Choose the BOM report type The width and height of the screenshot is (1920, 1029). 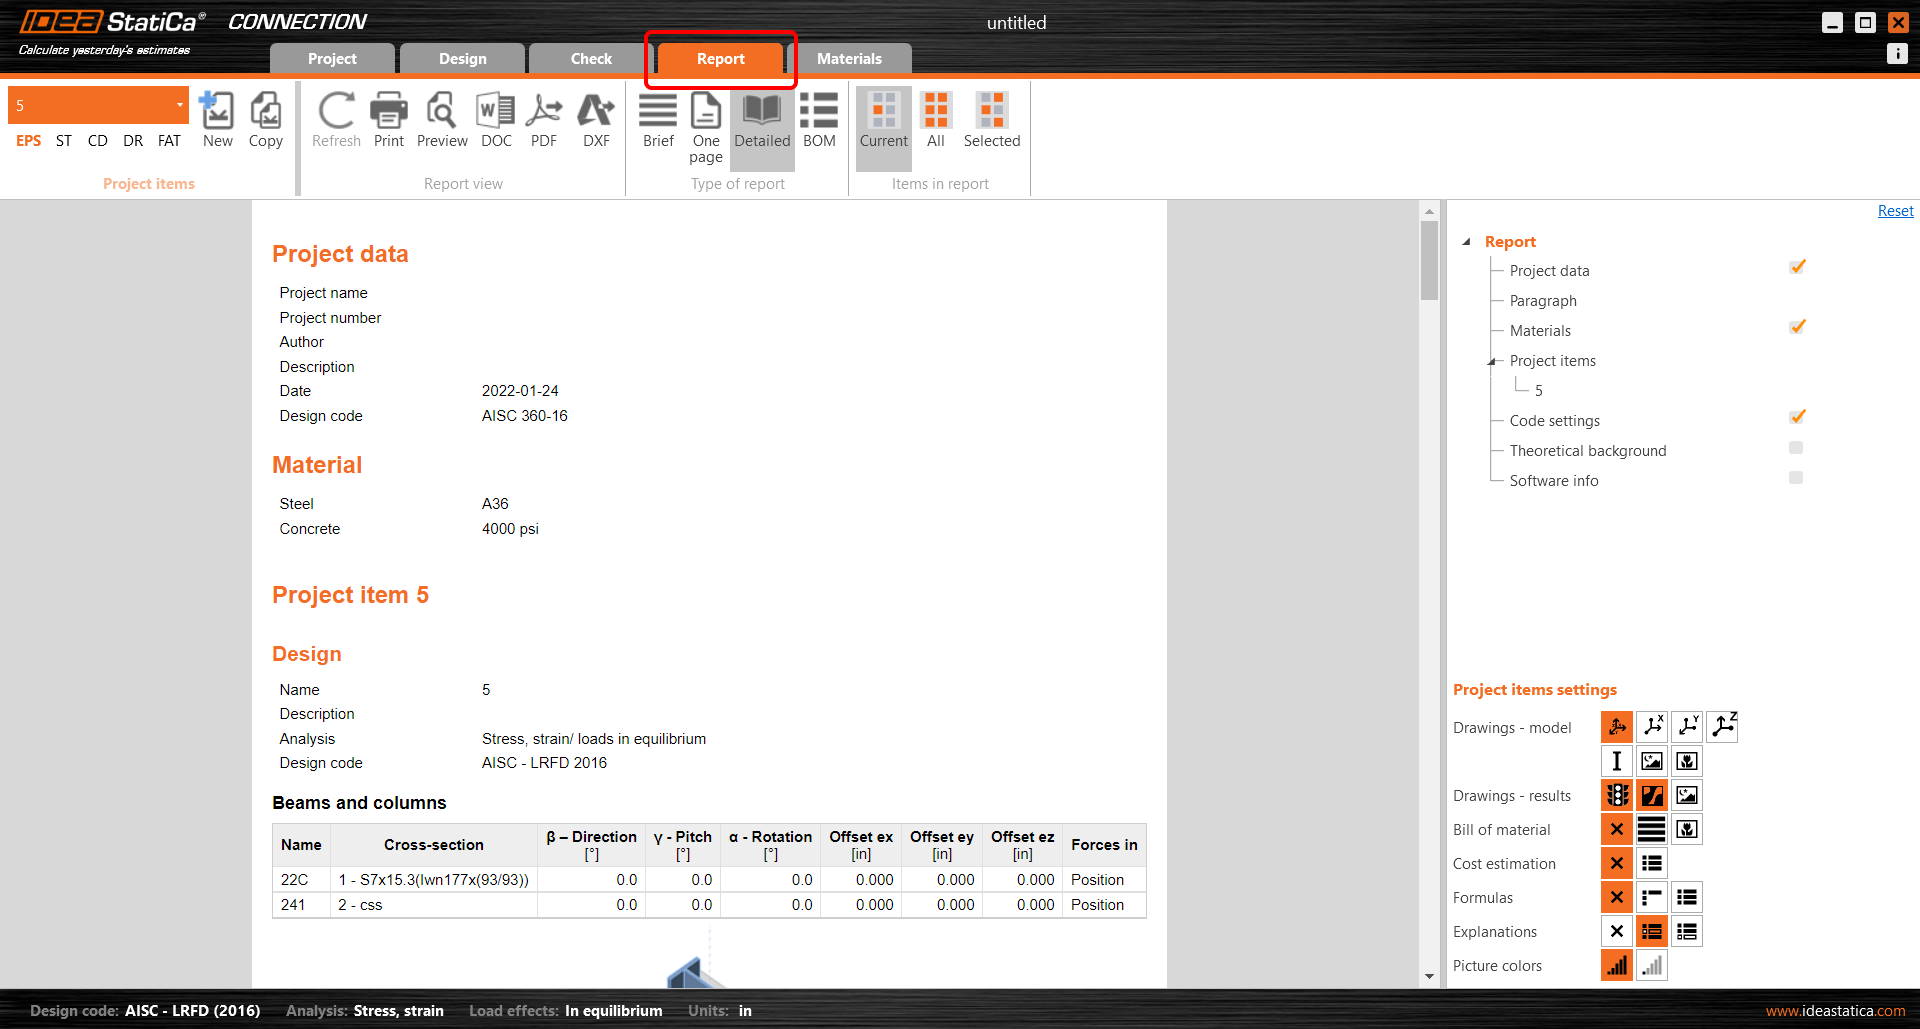coord(819,120)
